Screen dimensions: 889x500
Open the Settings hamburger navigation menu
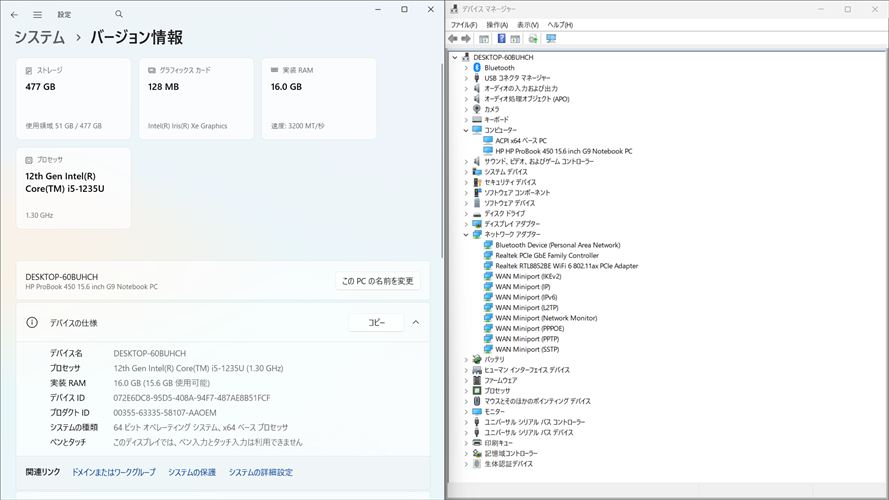point(38,15)
